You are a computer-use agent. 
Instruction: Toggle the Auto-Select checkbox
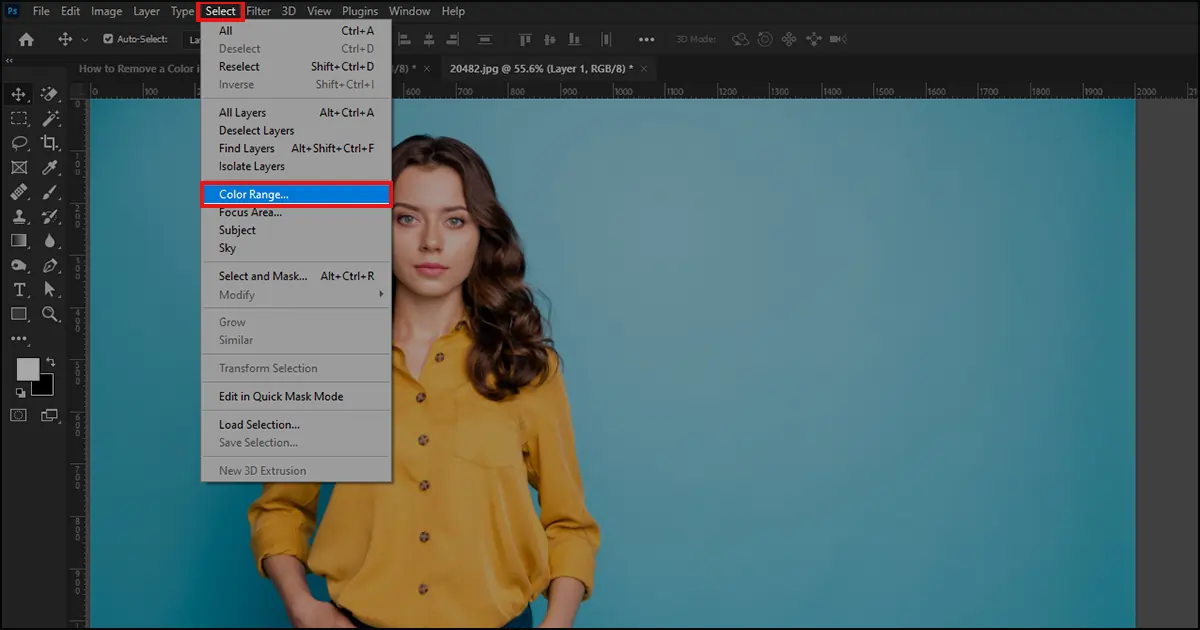[109, 39]
